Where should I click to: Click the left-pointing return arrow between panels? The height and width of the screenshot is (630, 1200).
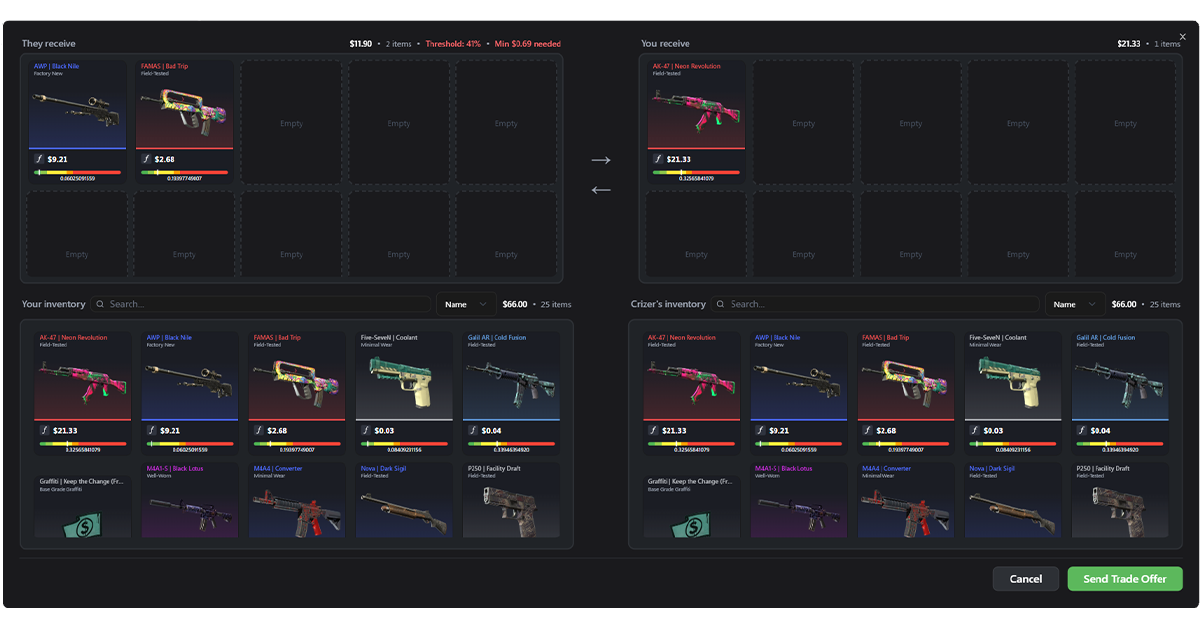coord(601,190)
